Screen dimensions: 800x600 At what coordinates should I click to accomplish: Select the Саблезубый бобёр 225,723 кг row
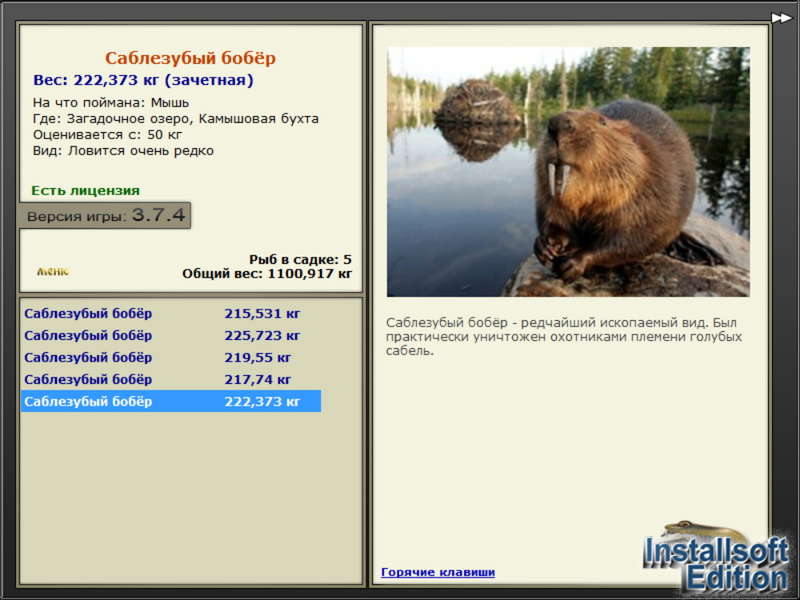[x=171, y=335]
